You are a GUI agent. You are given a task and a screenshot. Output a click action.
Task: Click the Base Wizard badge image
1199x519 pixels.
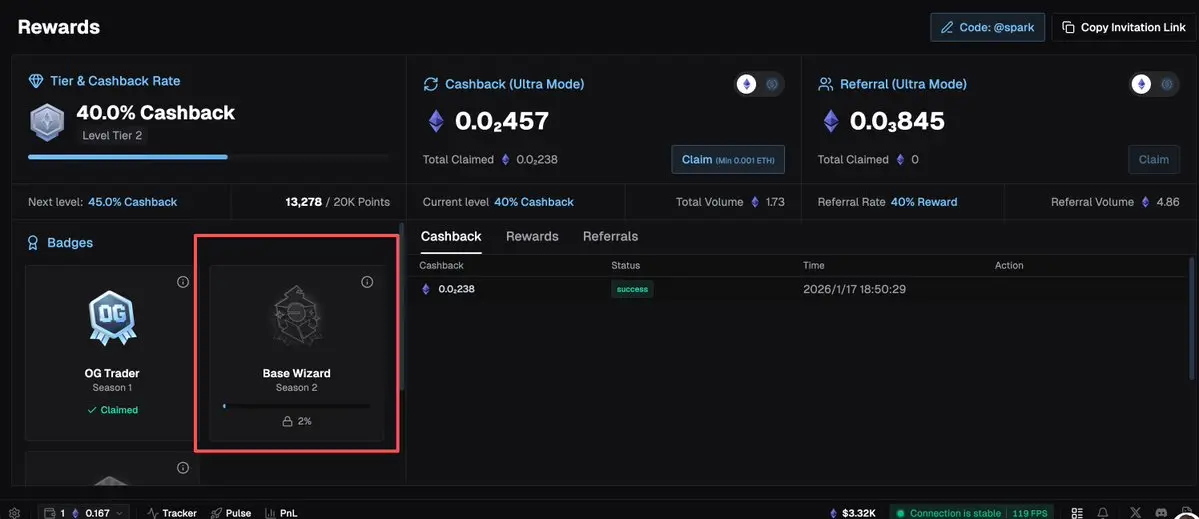pyautogui.click(x=297, y=317)
